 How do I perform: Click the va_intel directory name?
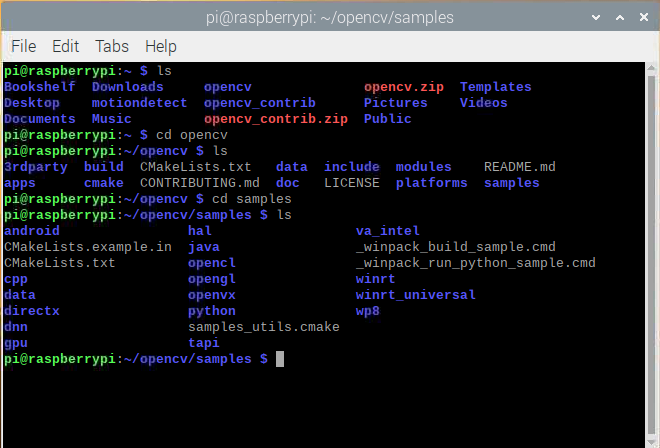pos(387,231)
